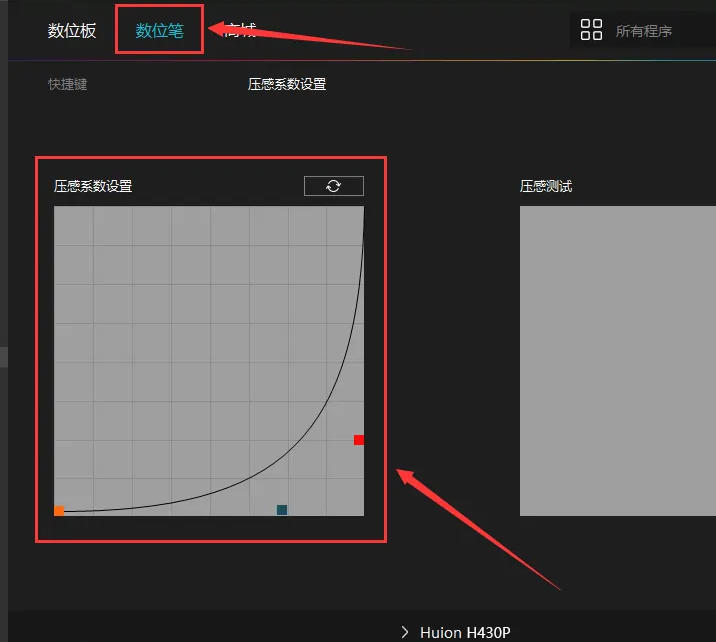Switch to the 数位笔 tab
Image resolution: width=716 pixels, height=642 pixels.
click(160, 30)
